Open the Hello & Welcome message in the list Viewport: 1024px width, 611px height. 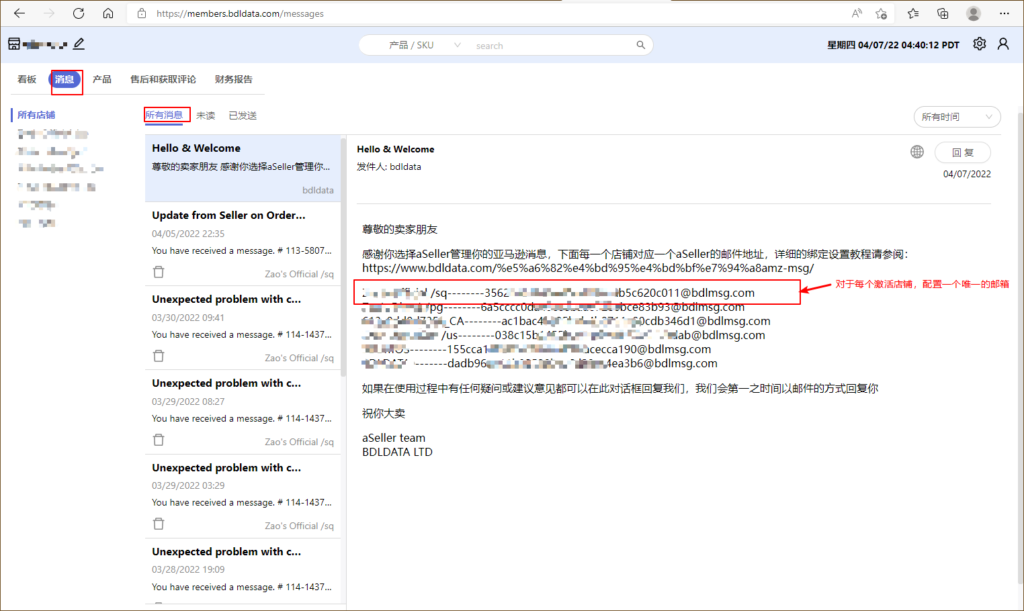242,168
